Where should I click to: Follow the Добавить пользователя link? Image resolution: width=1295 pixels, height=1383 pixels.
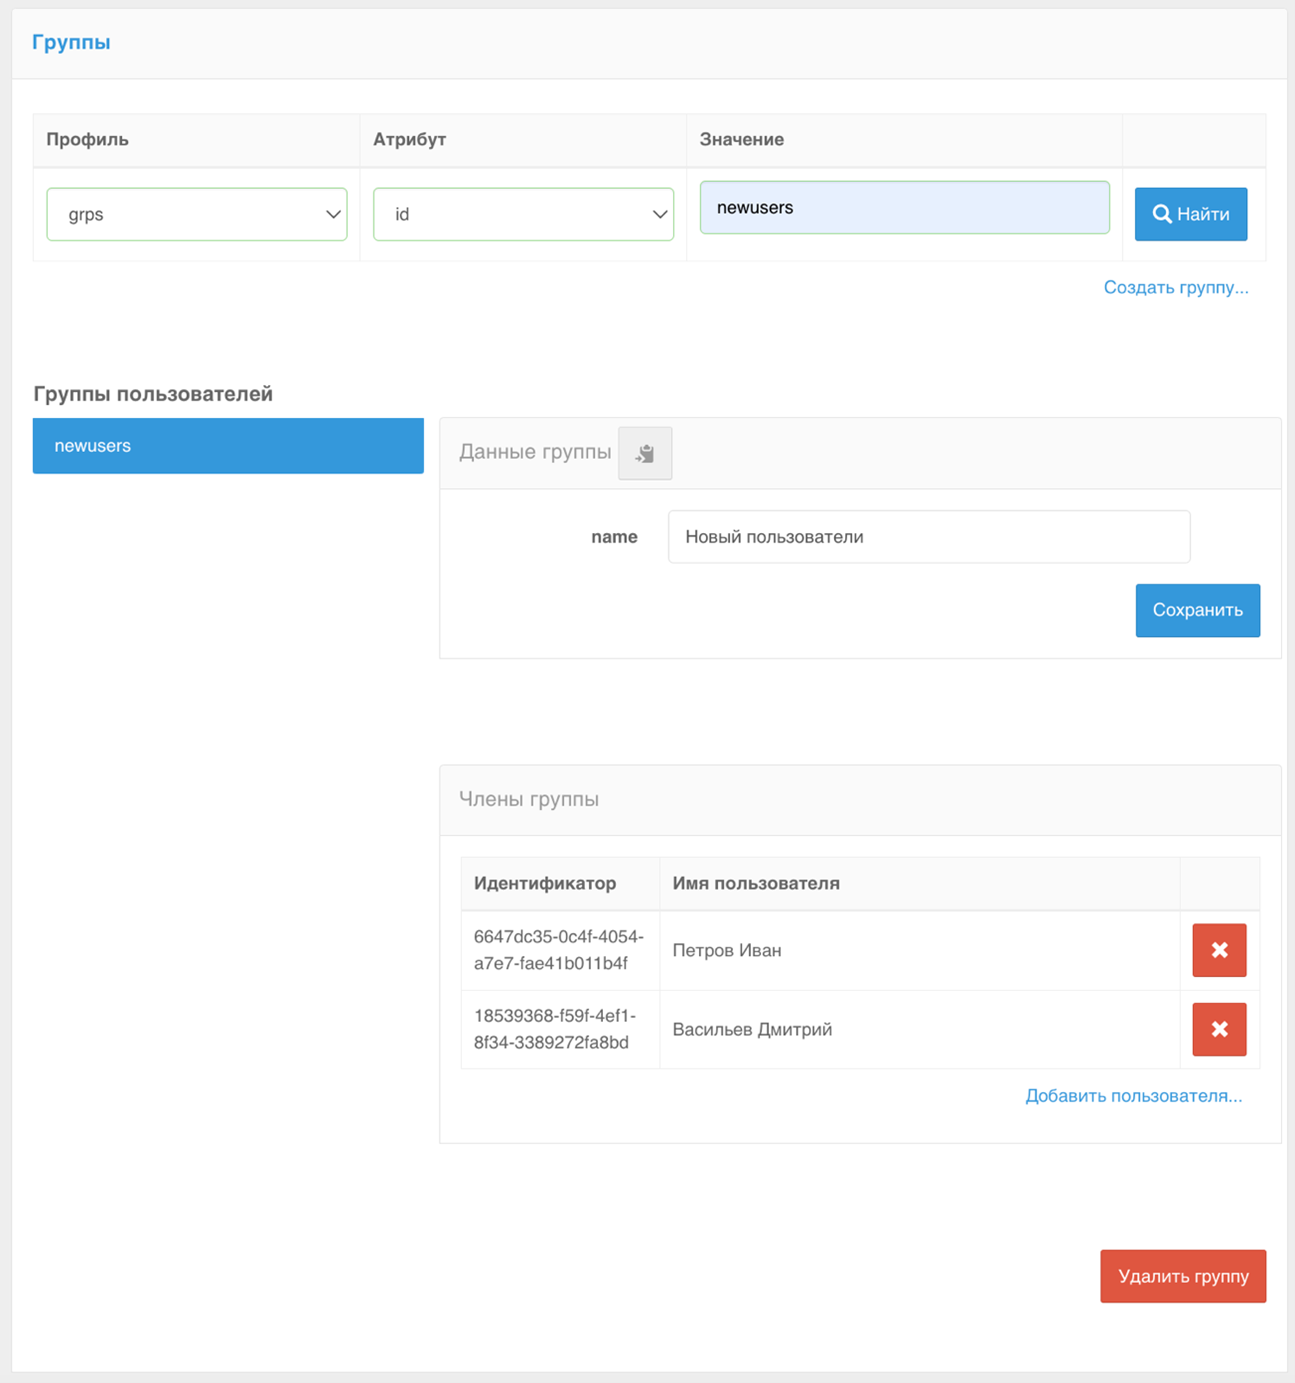(1133, 1096)
